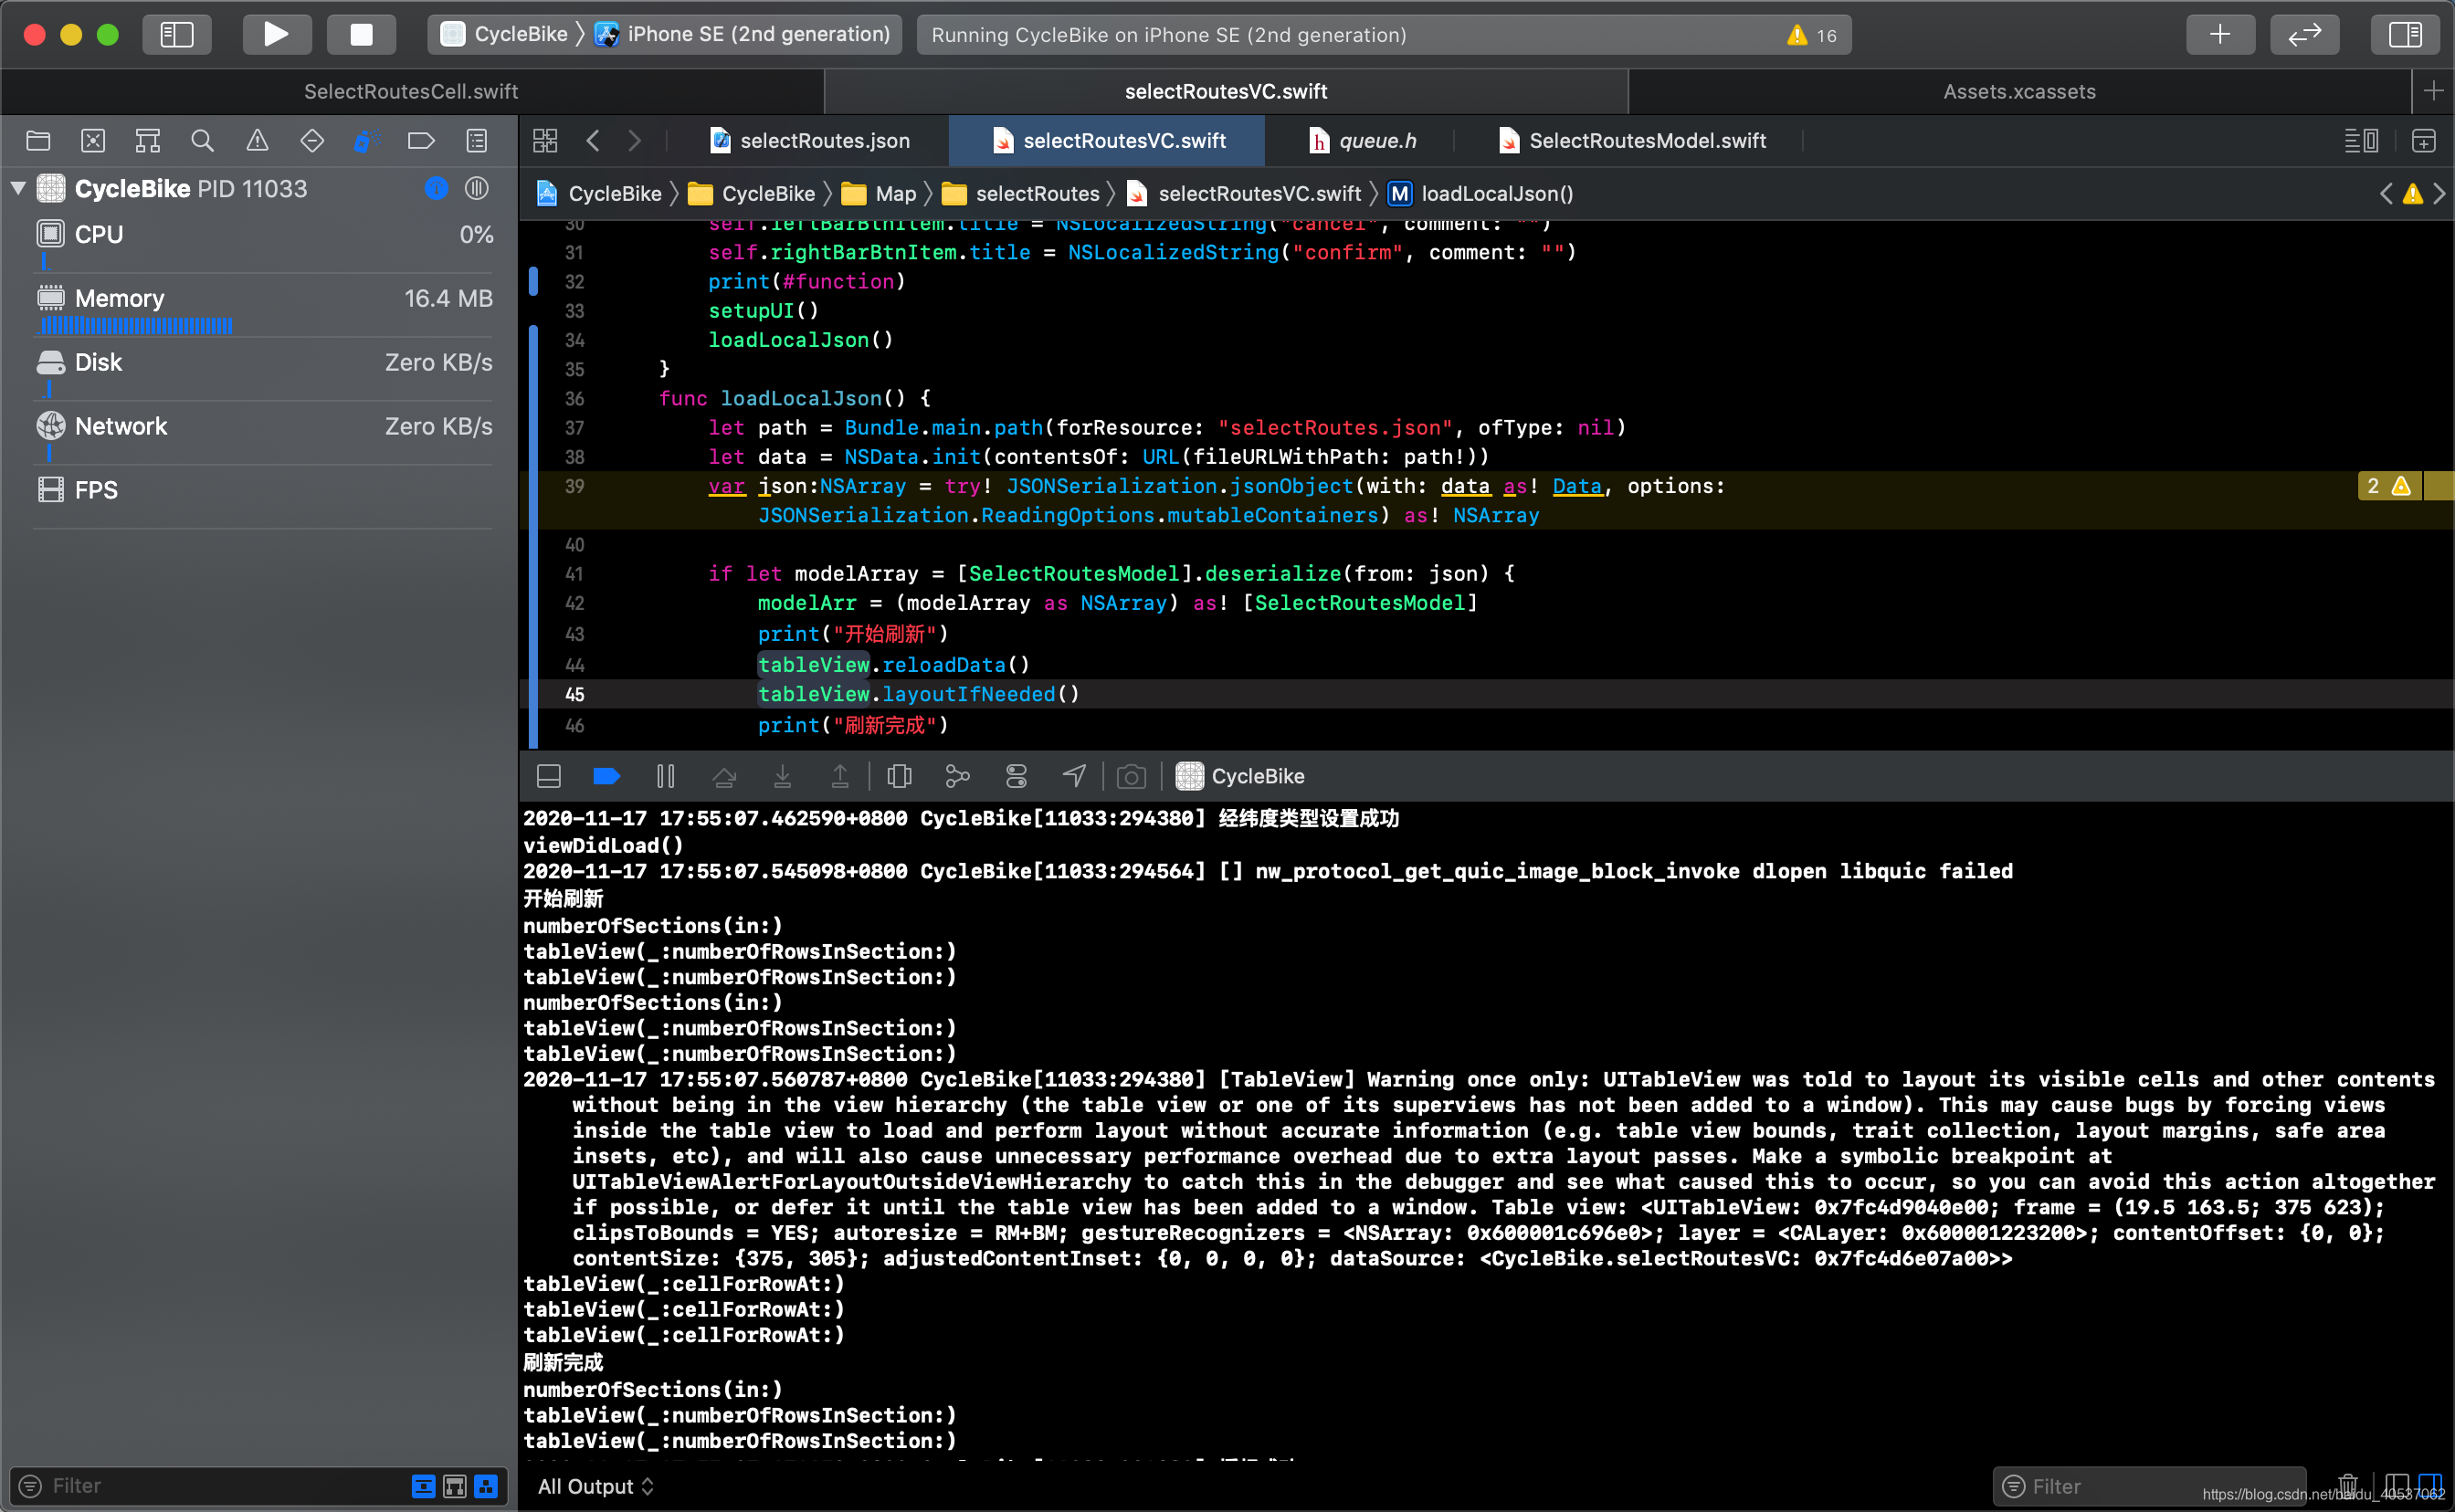Adjust editor options lines icon
The image size is (2455, 1512).
coord(2361,141)
